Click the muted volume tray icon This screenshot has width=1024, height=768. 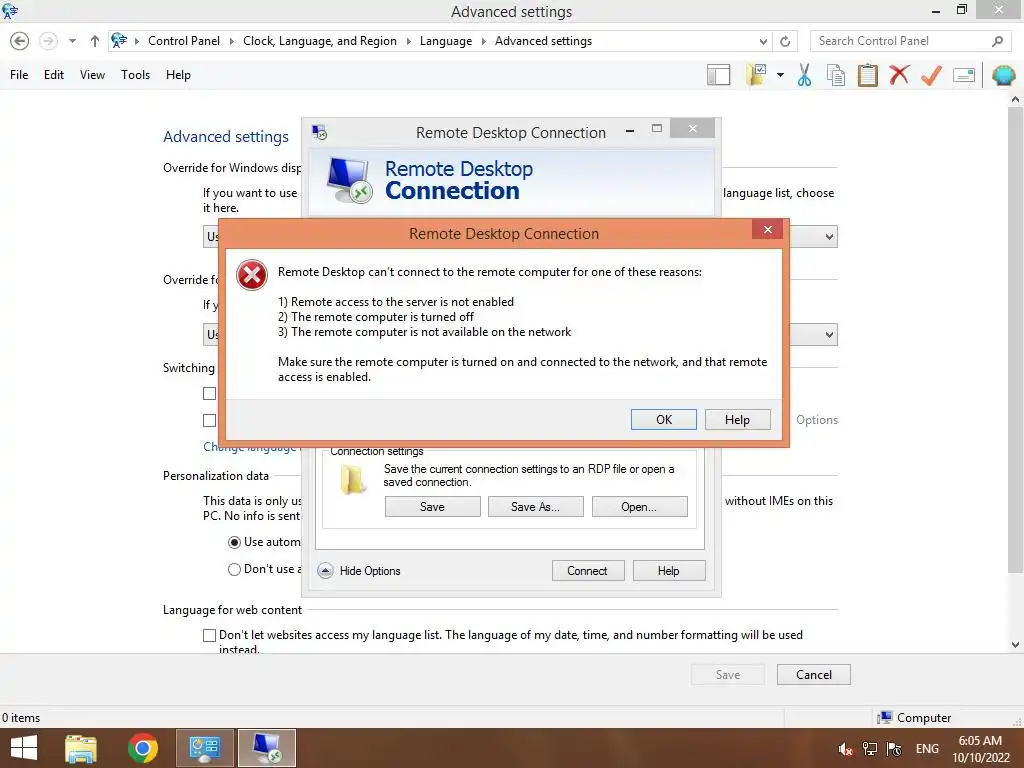click(846, 749)
